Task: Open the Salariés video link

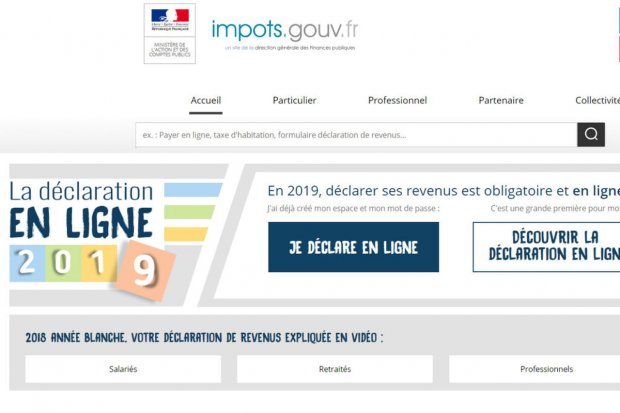Action: (123, 369)
